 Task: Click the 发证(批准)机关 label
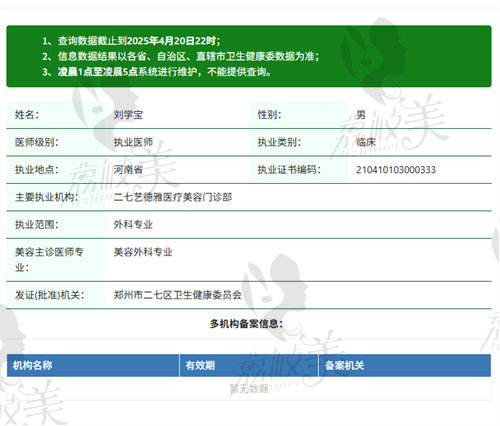pos(49,295)
